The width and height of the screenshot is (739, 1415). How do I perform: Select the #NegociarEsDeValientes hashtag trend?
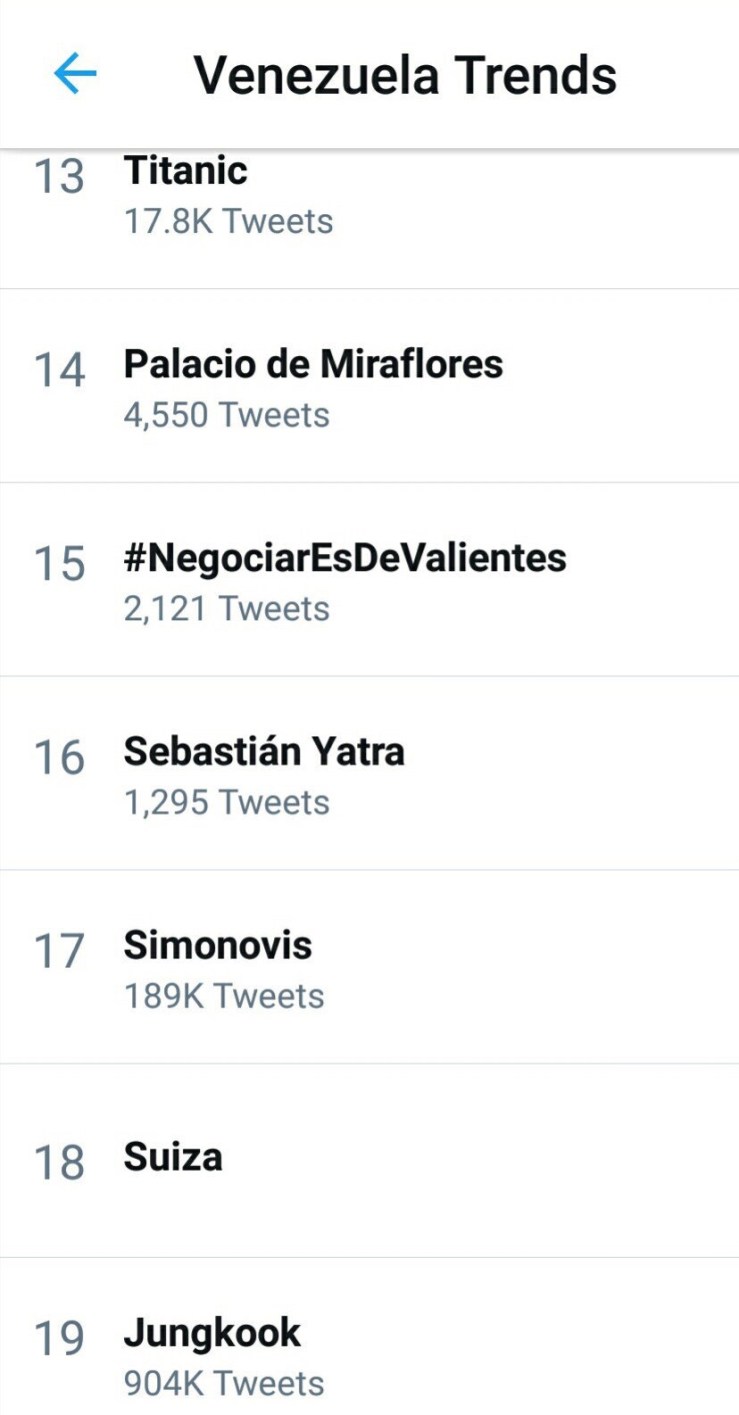pyautogui.click(x=345, y=557)
